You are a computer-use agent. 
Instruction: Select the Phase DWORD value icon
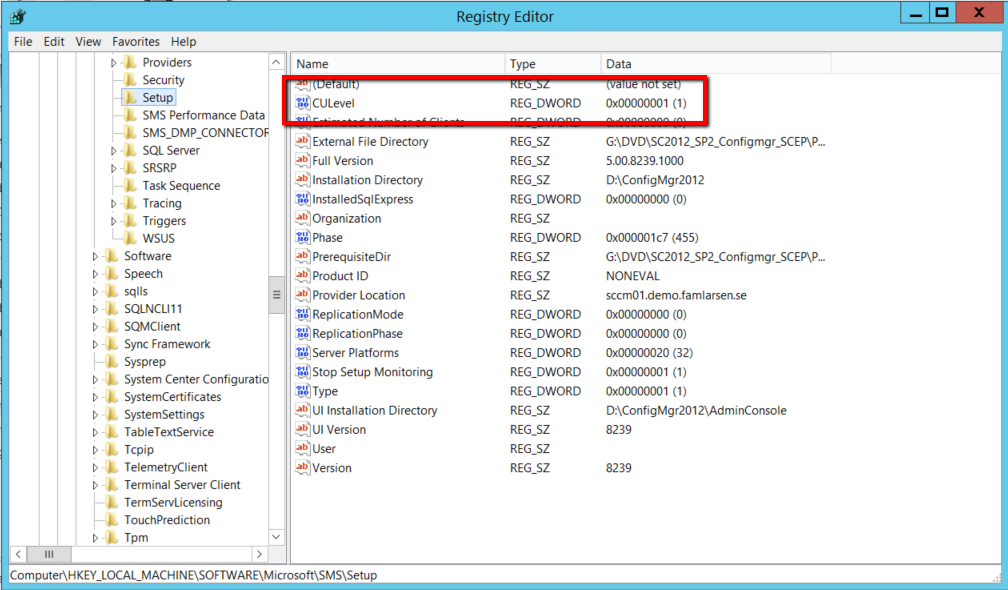point(303,238)
